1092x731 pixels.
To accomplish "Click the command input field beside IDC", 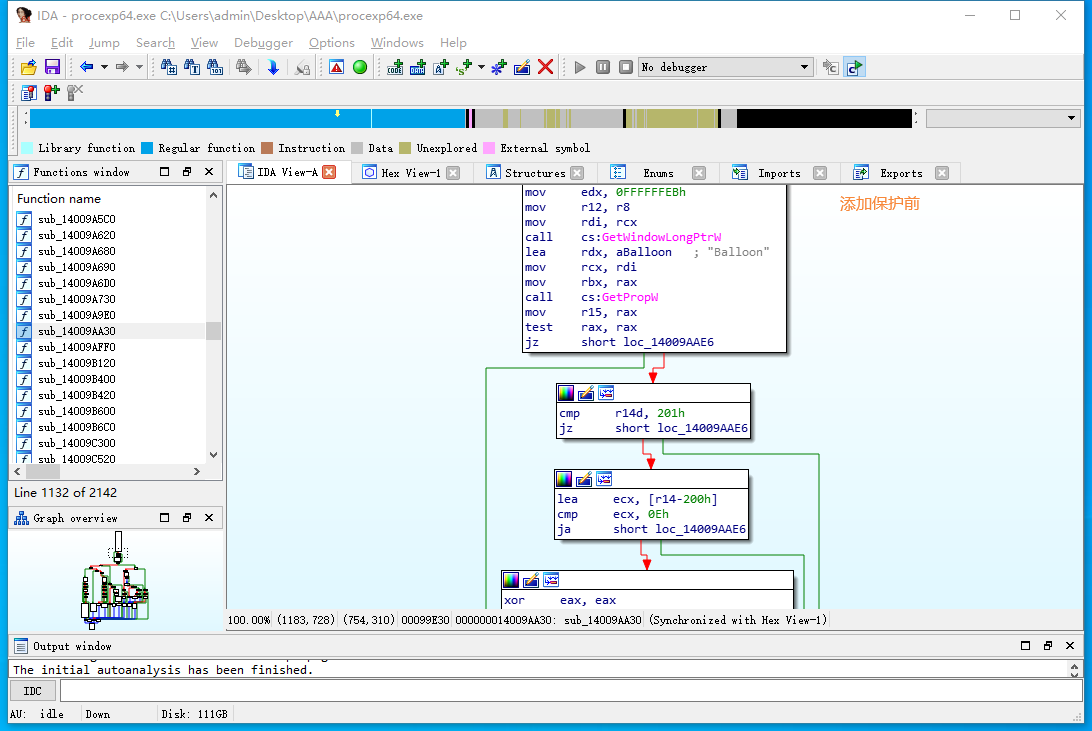I will [570, 691].
